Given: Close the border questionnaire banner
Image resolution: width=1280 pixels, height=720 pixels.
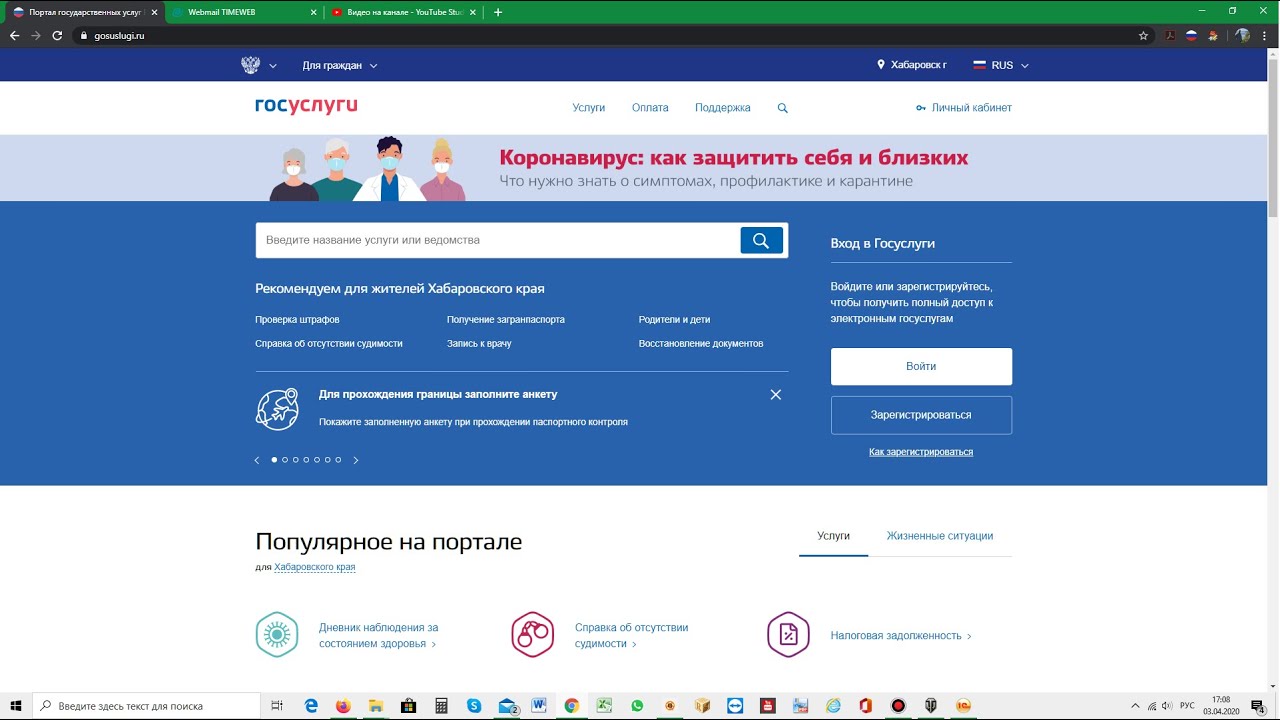Looking at the screenshot, I should (x=775, y=394).
